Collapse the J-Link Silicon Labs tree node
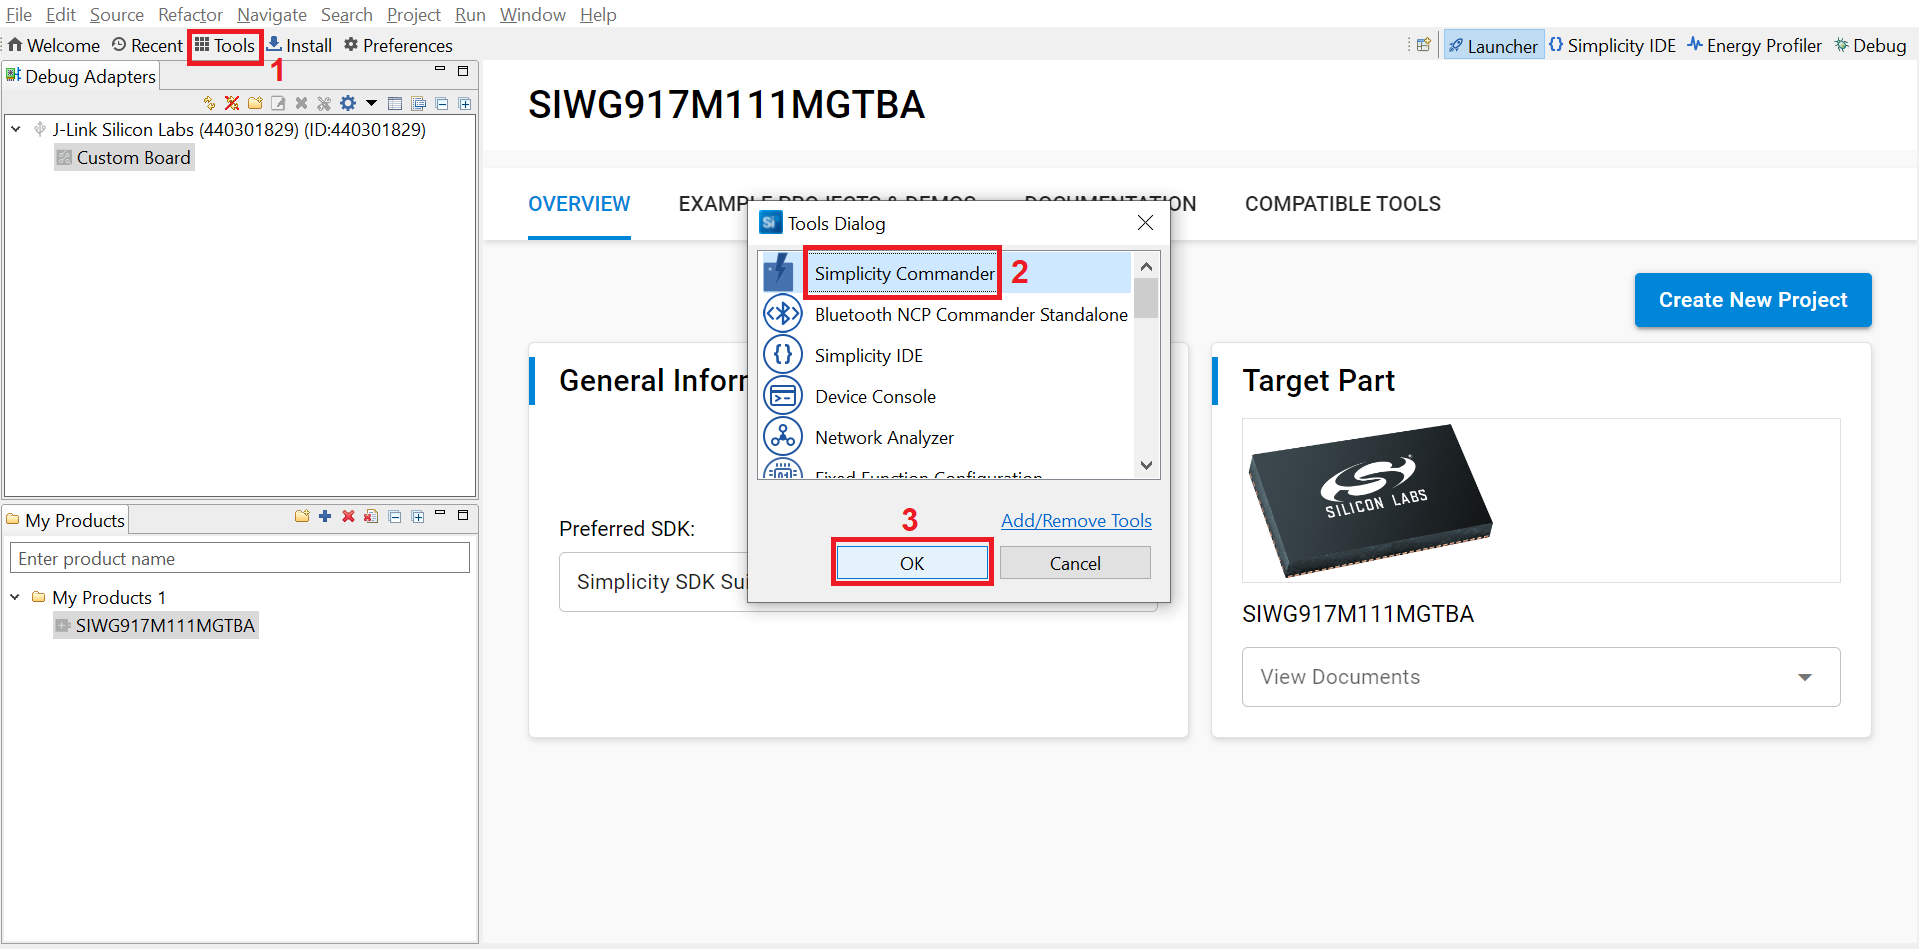Screen dimensions: 1919x949 (16, 129)
